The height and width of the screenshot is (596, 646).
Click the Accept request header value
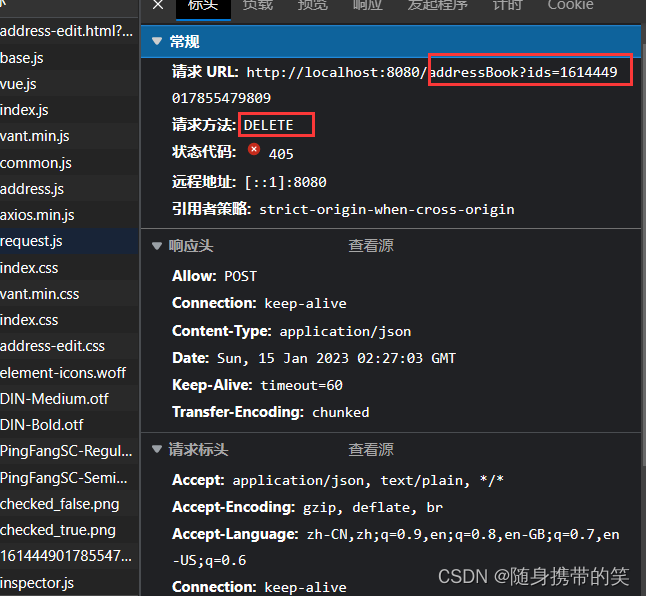click(x=368, y=480)
